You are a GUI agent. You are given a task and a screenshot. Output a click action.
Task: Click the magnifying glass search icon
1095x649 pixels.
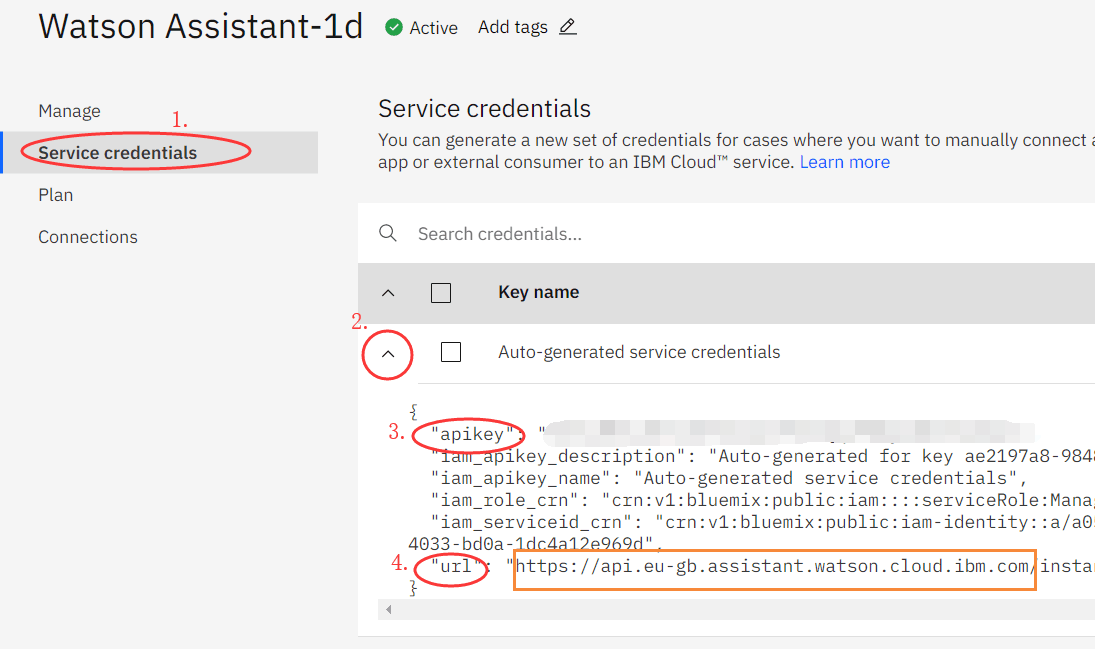388,234
